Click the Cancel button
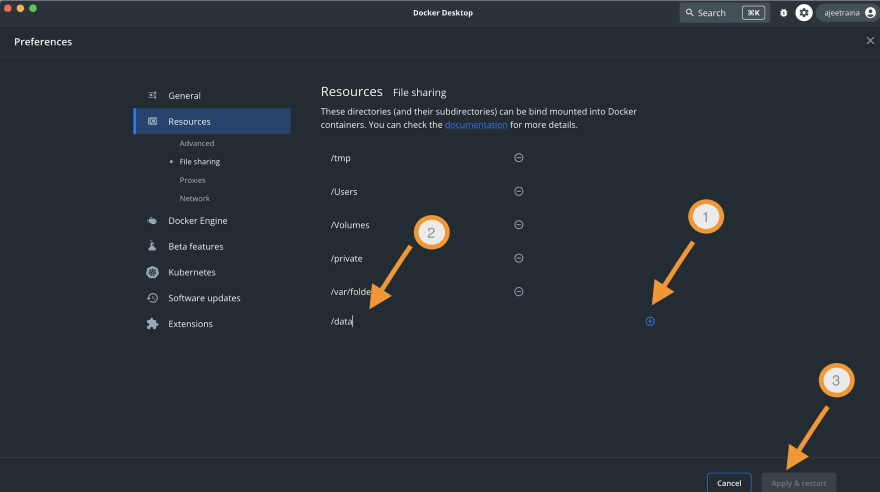880x492 pixels. [729, 483]
